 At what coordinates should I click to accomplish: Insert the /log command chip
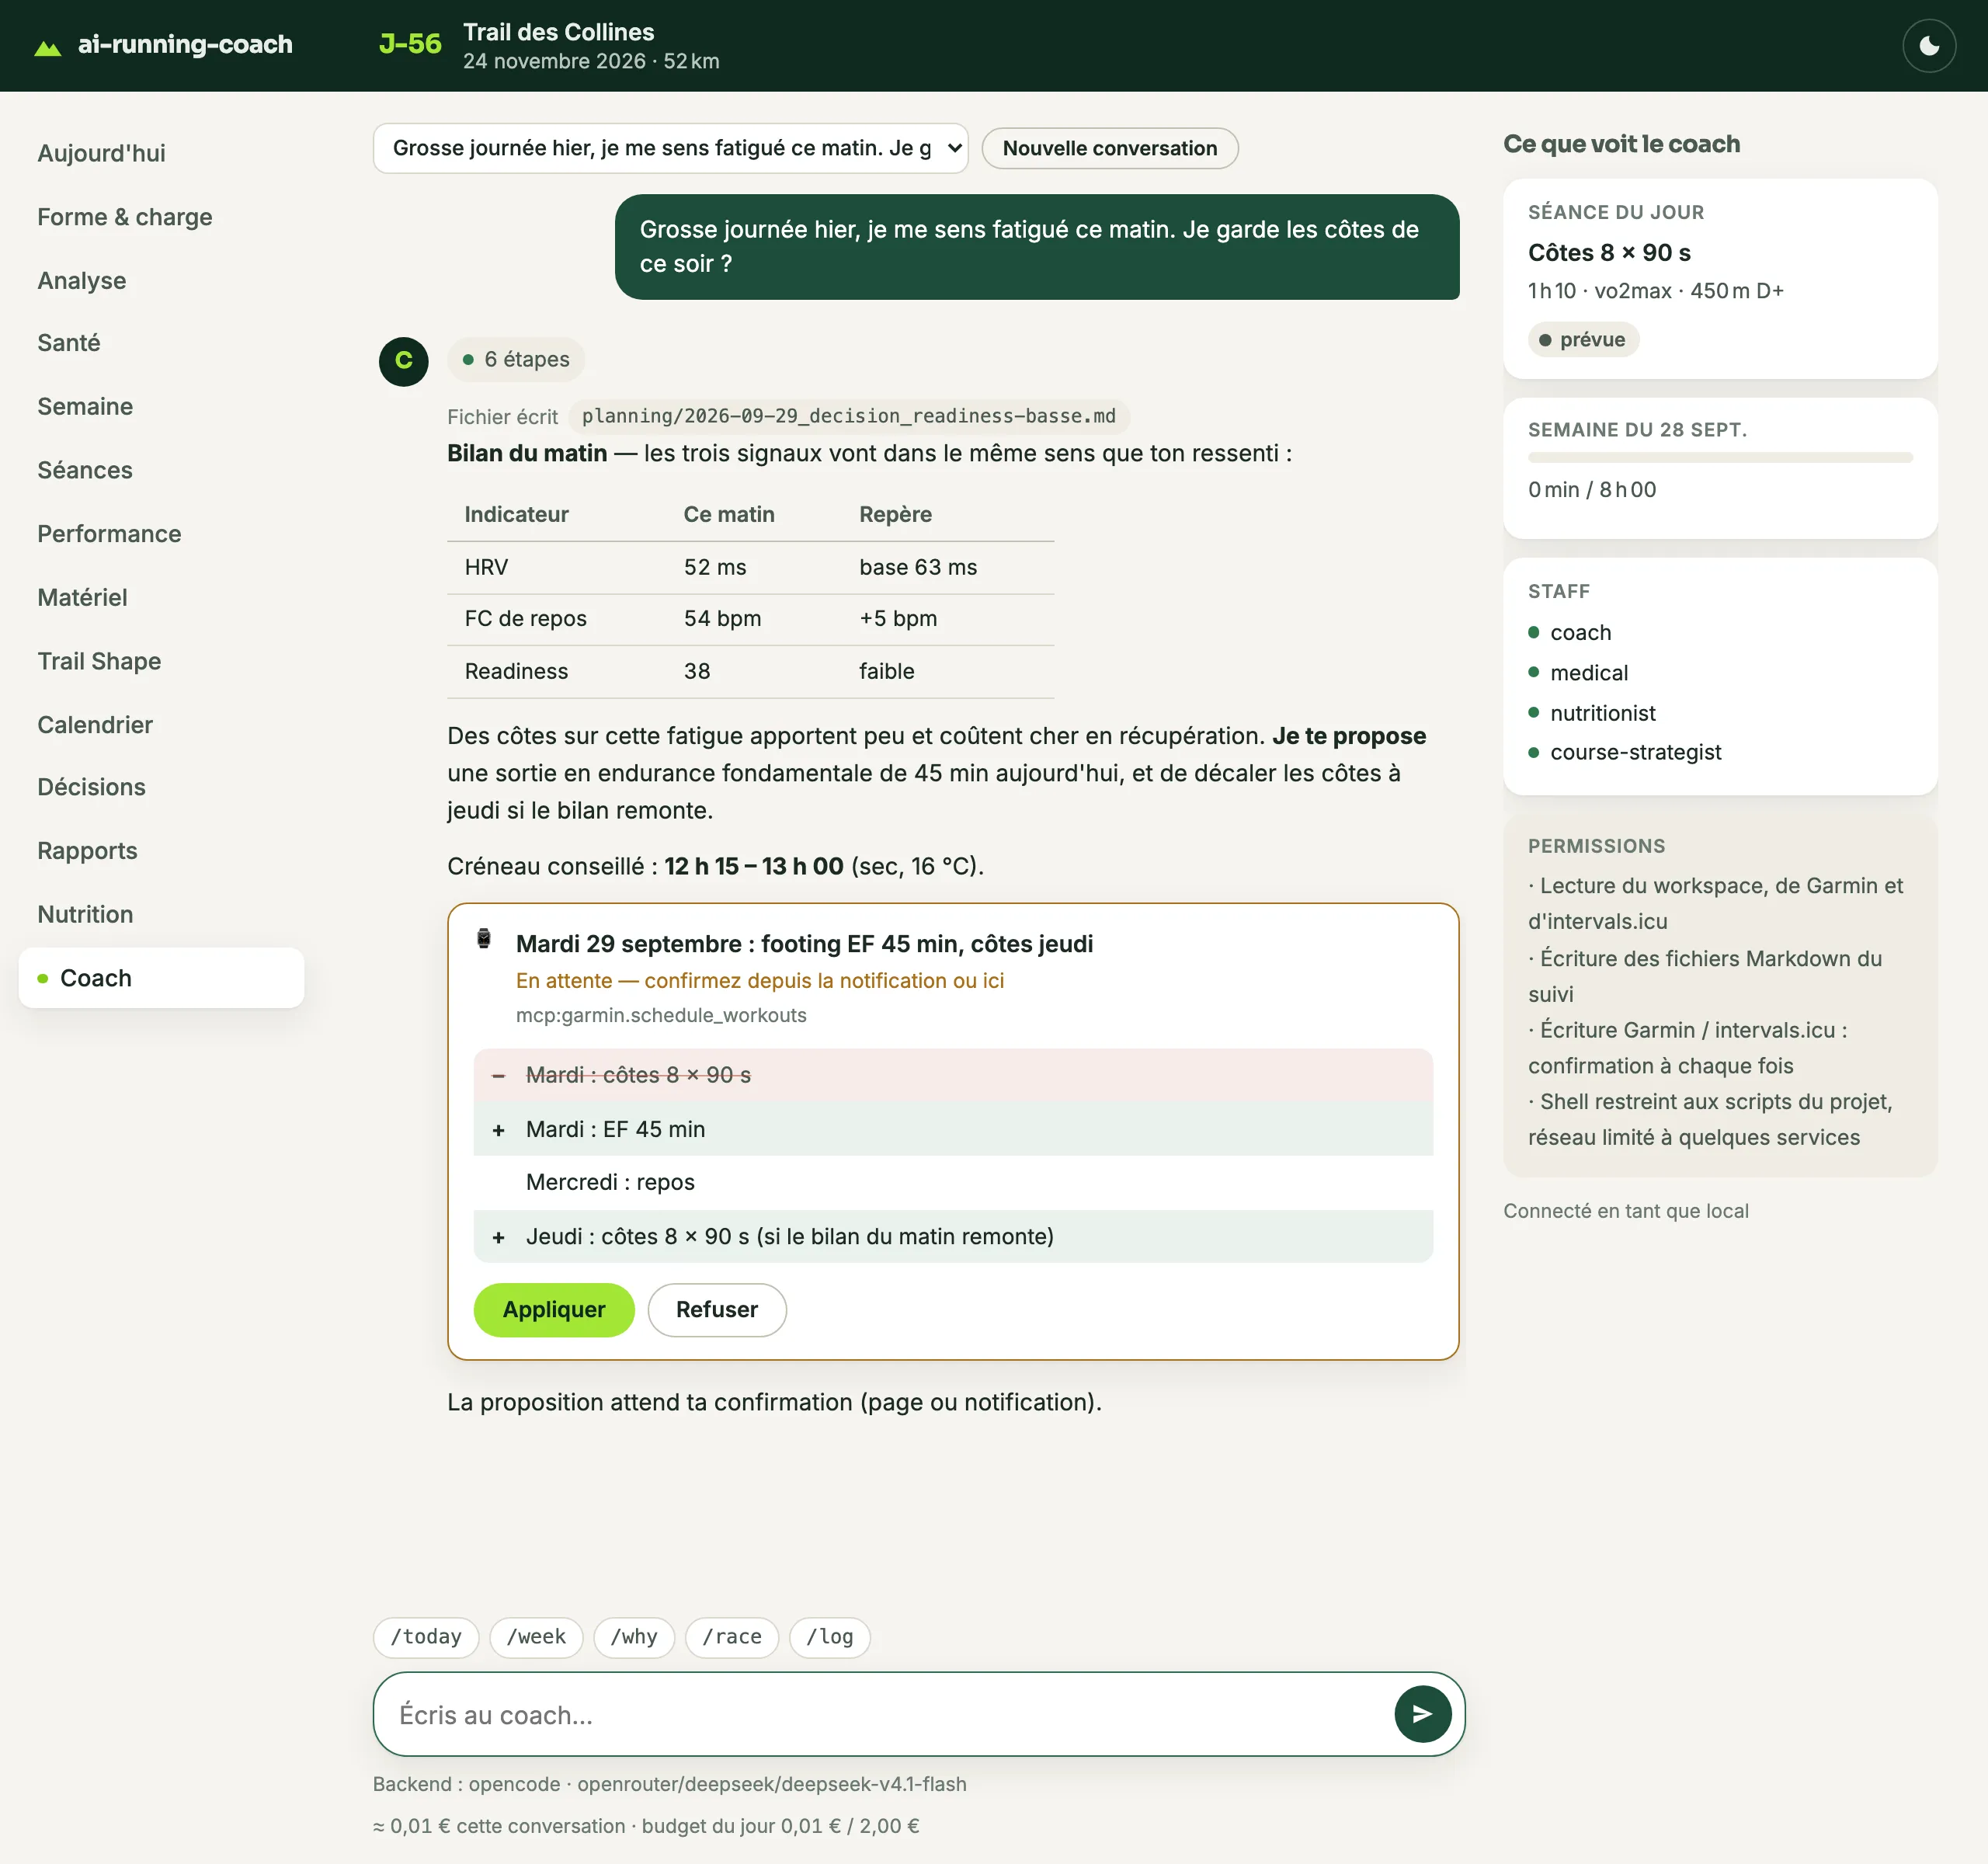click(830, 1637)
